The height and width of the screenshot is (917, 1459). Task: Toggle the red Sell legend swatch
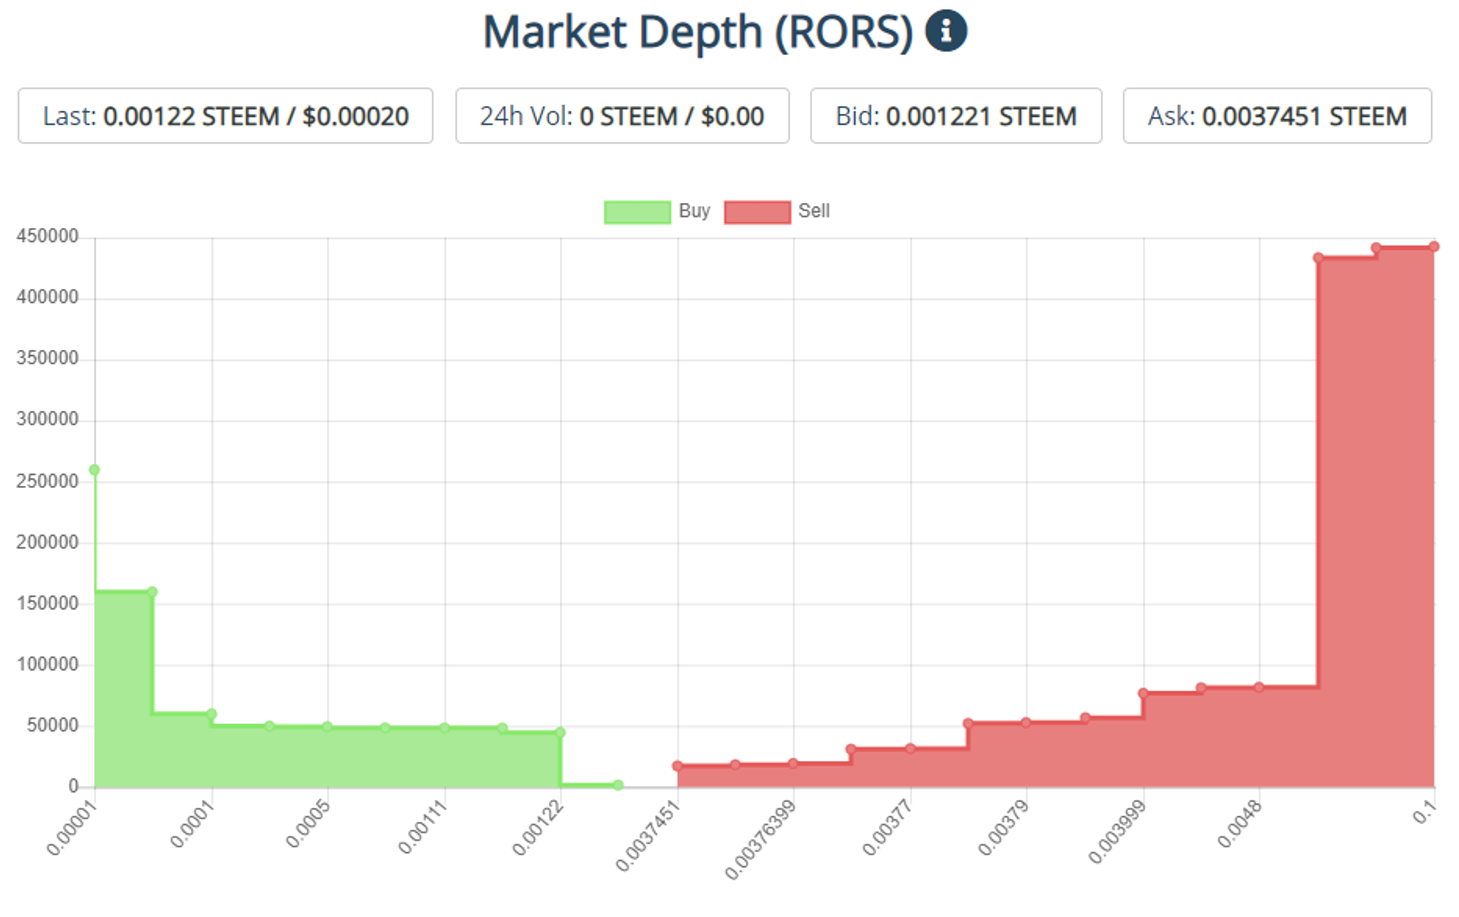point(757,212)
